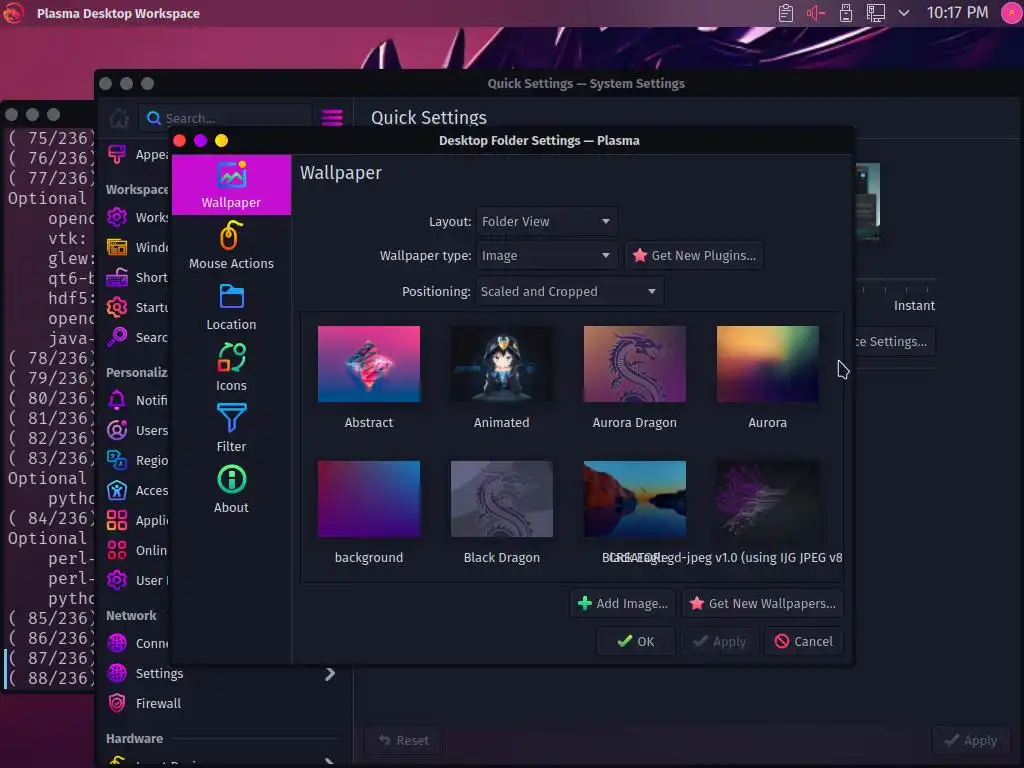Image resolution: width=1024 pixels, height=768 pixels.
Task: Expand hidden system tray icons arrow
Action: point(904,12)
